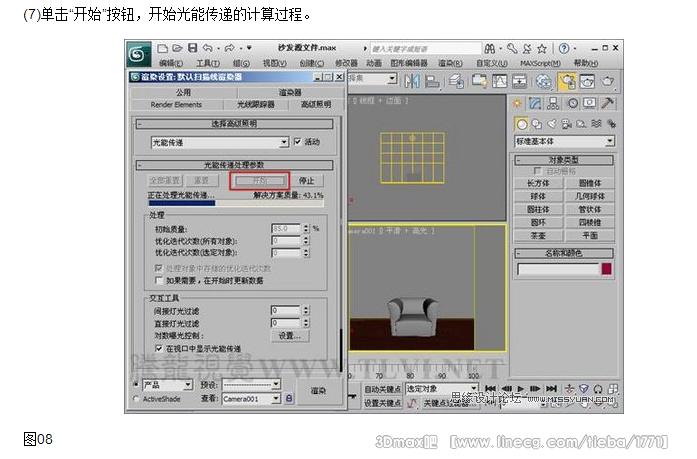Collapse the 选择高级照明 rollout
The width and height of the screenshot is (697, 459).
click(234, 124)
